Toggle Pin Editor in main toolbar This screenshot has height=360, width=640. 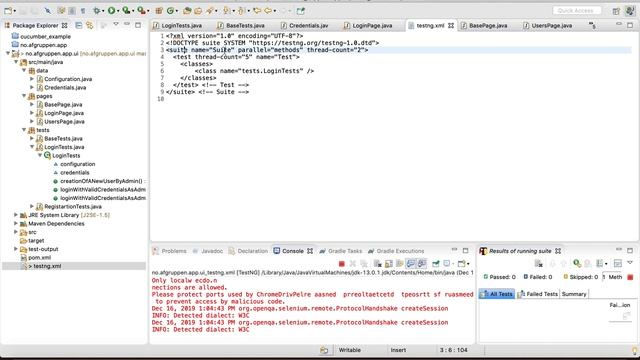(x=301, y=11)
